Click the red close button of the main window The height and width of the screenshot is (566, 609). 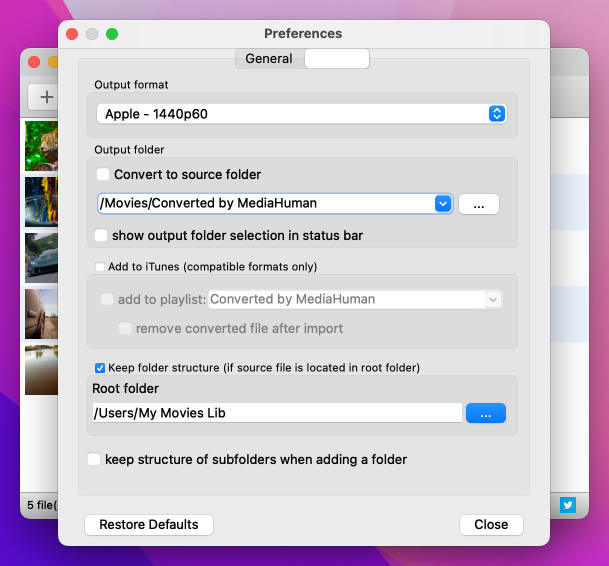coord(34,62)
